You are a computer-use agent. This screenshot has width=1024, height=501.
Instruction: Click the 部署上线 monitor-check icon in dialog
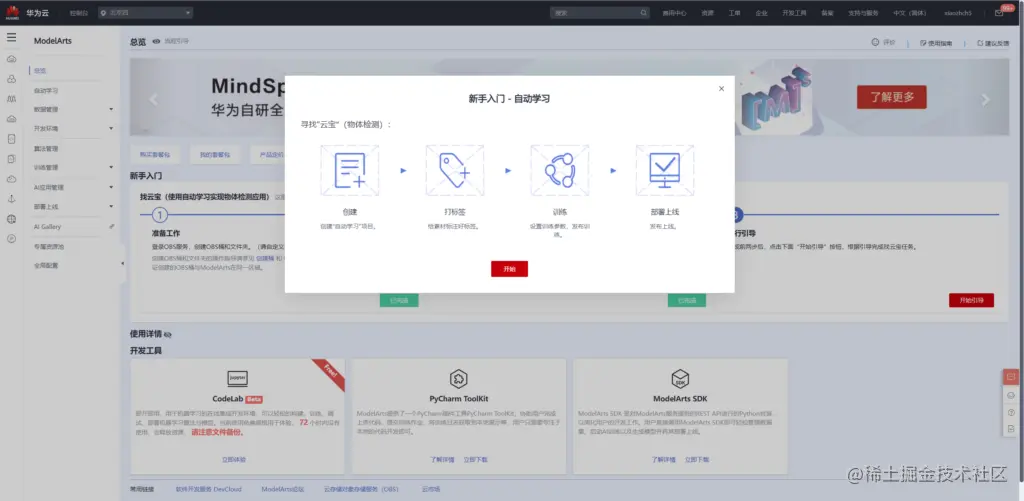click(665, 170)
